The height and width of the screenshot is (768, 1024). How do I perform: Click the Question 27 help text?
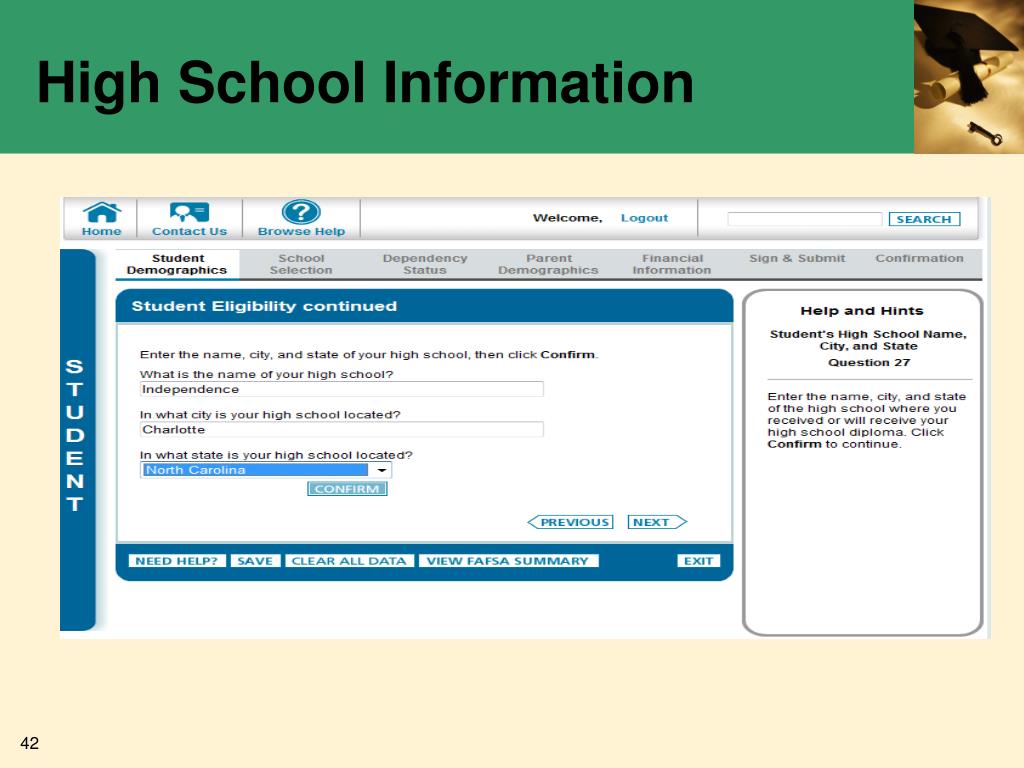pyautogui.click(x=869, y=362)
